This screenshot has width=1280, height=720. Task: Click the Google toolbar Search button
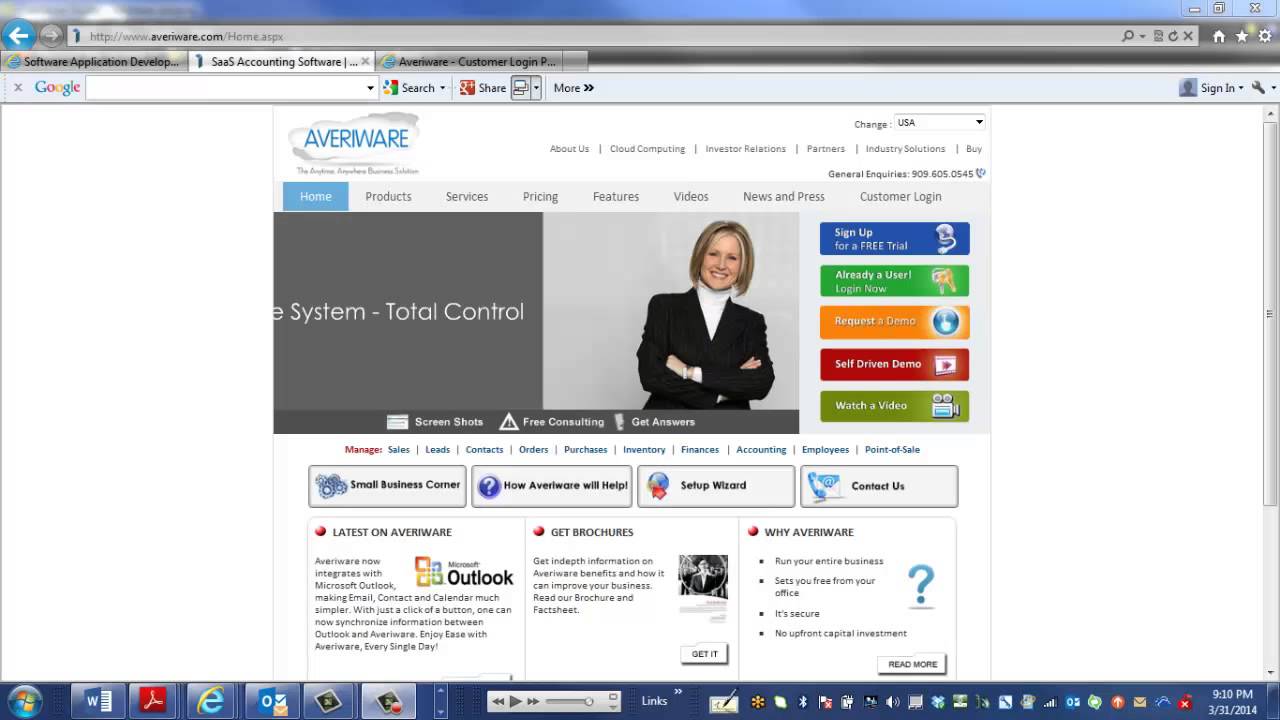414,88
